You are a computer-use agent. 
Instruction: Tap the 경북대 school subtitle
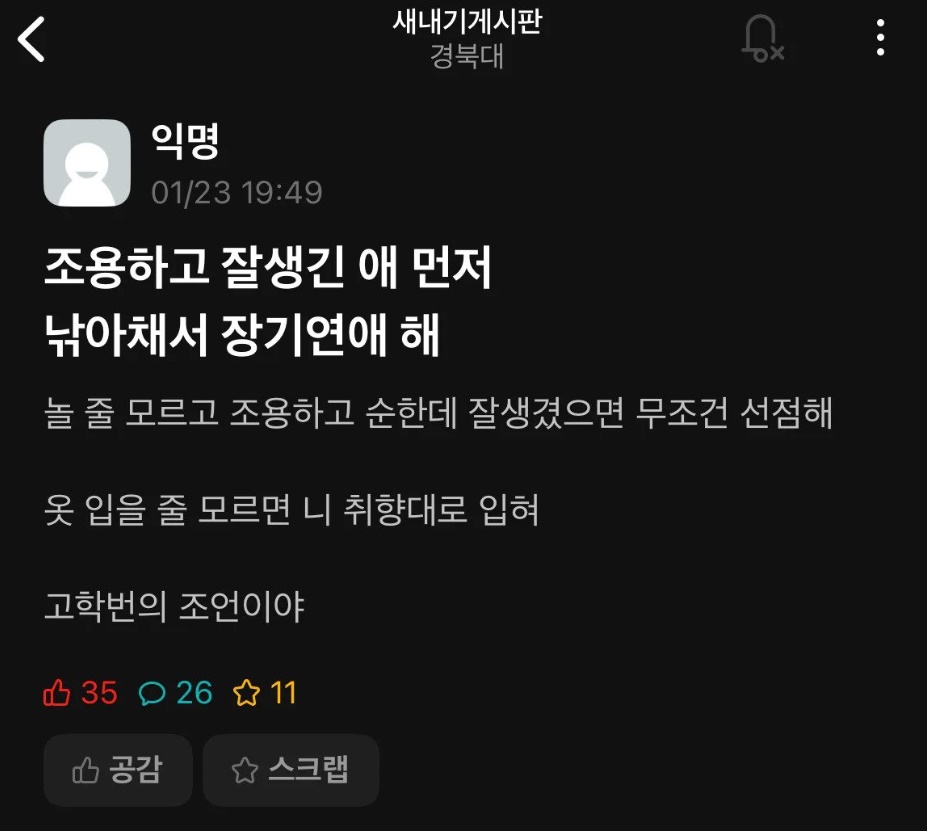[467, 57]
